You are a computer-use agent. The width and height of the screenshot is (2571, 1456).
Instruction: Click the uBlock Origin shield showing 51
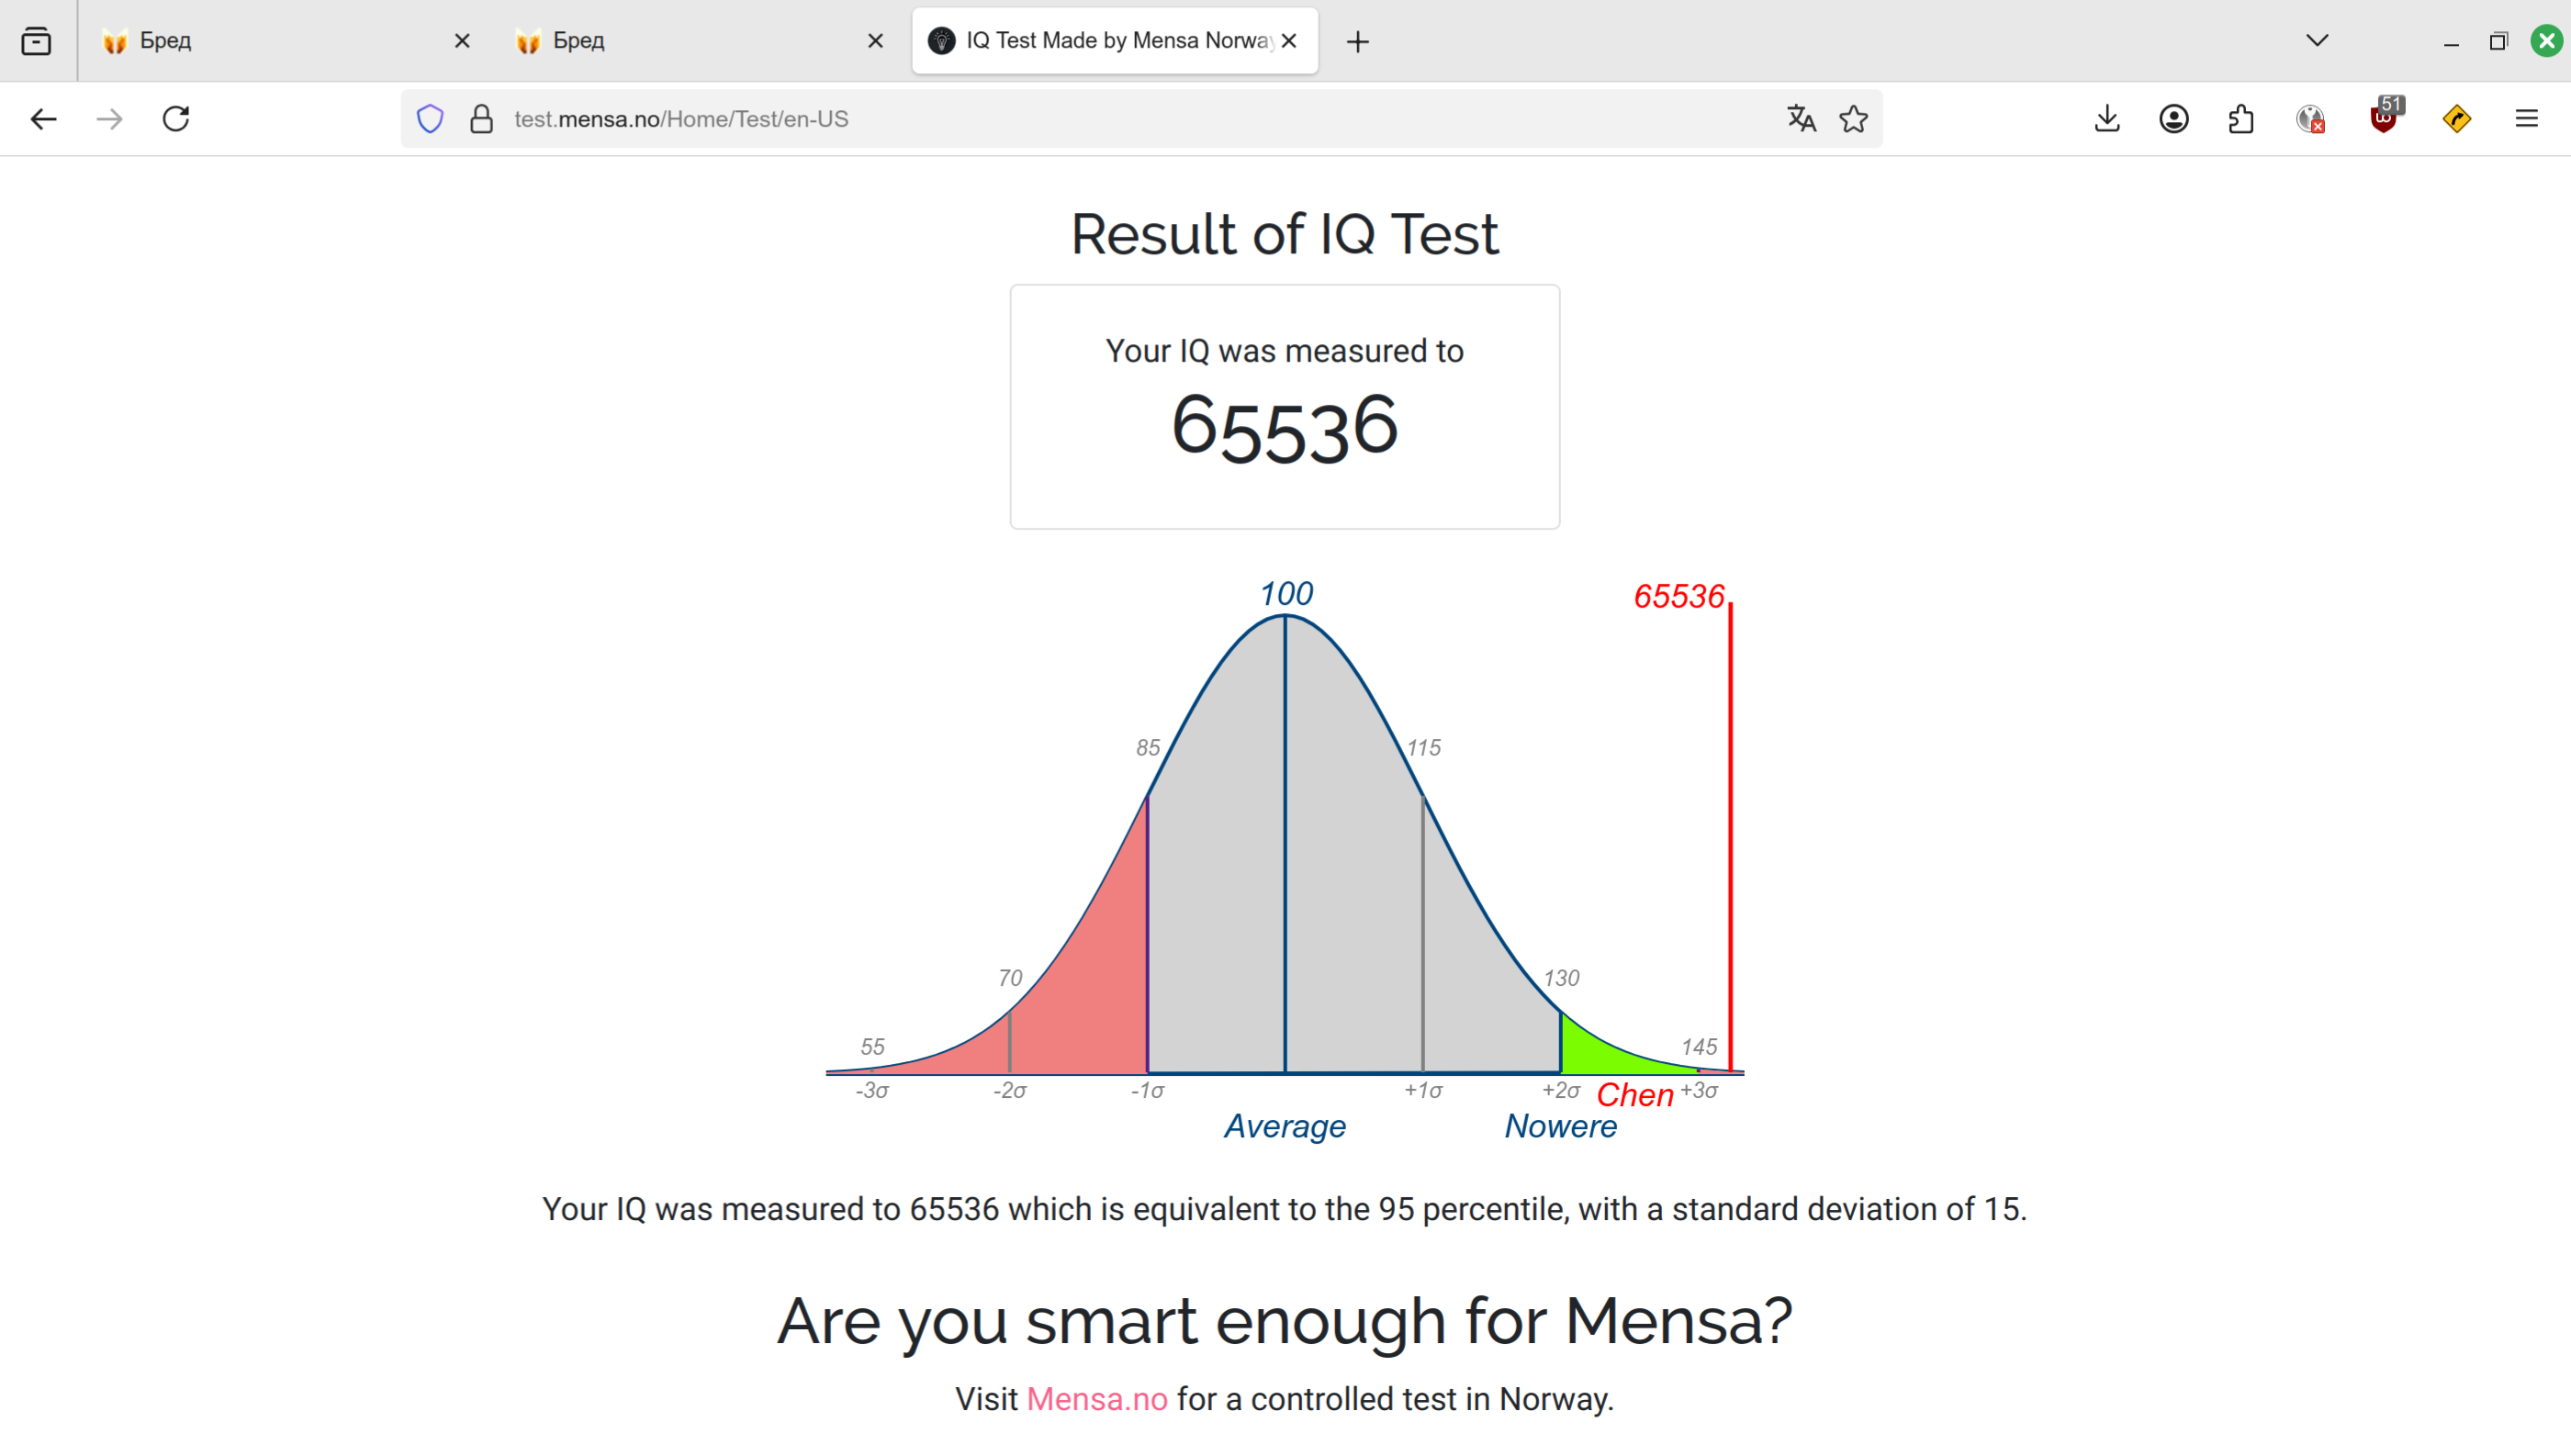[2385, 118]
